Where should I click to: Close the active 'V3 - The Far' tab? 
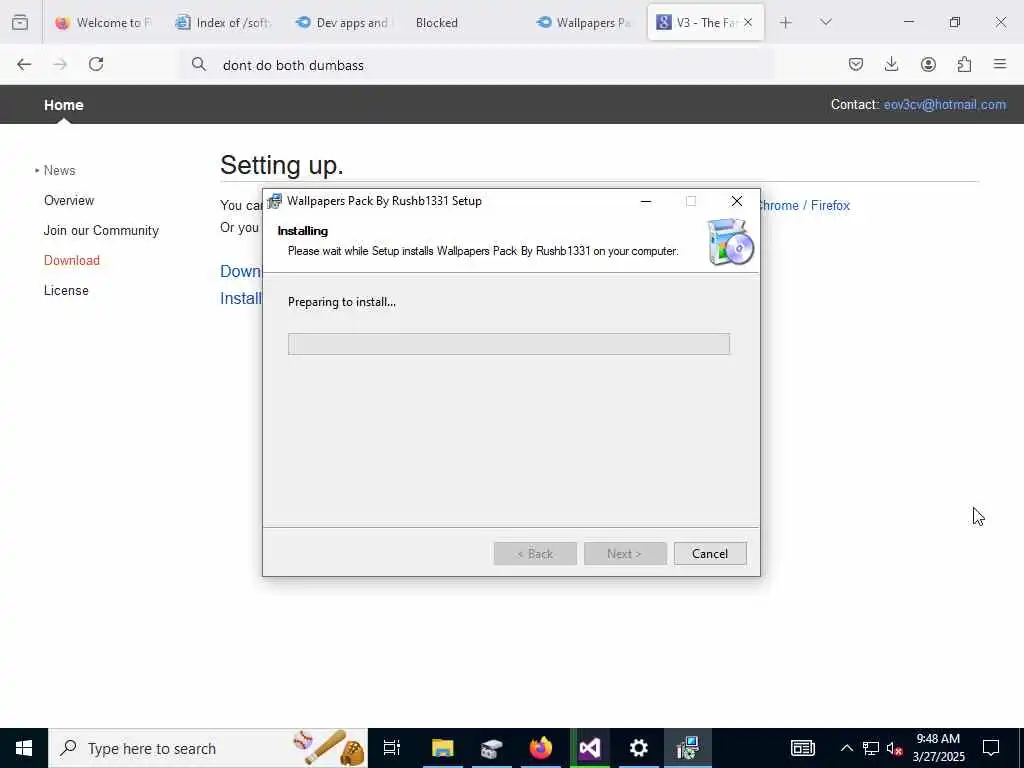748,22
